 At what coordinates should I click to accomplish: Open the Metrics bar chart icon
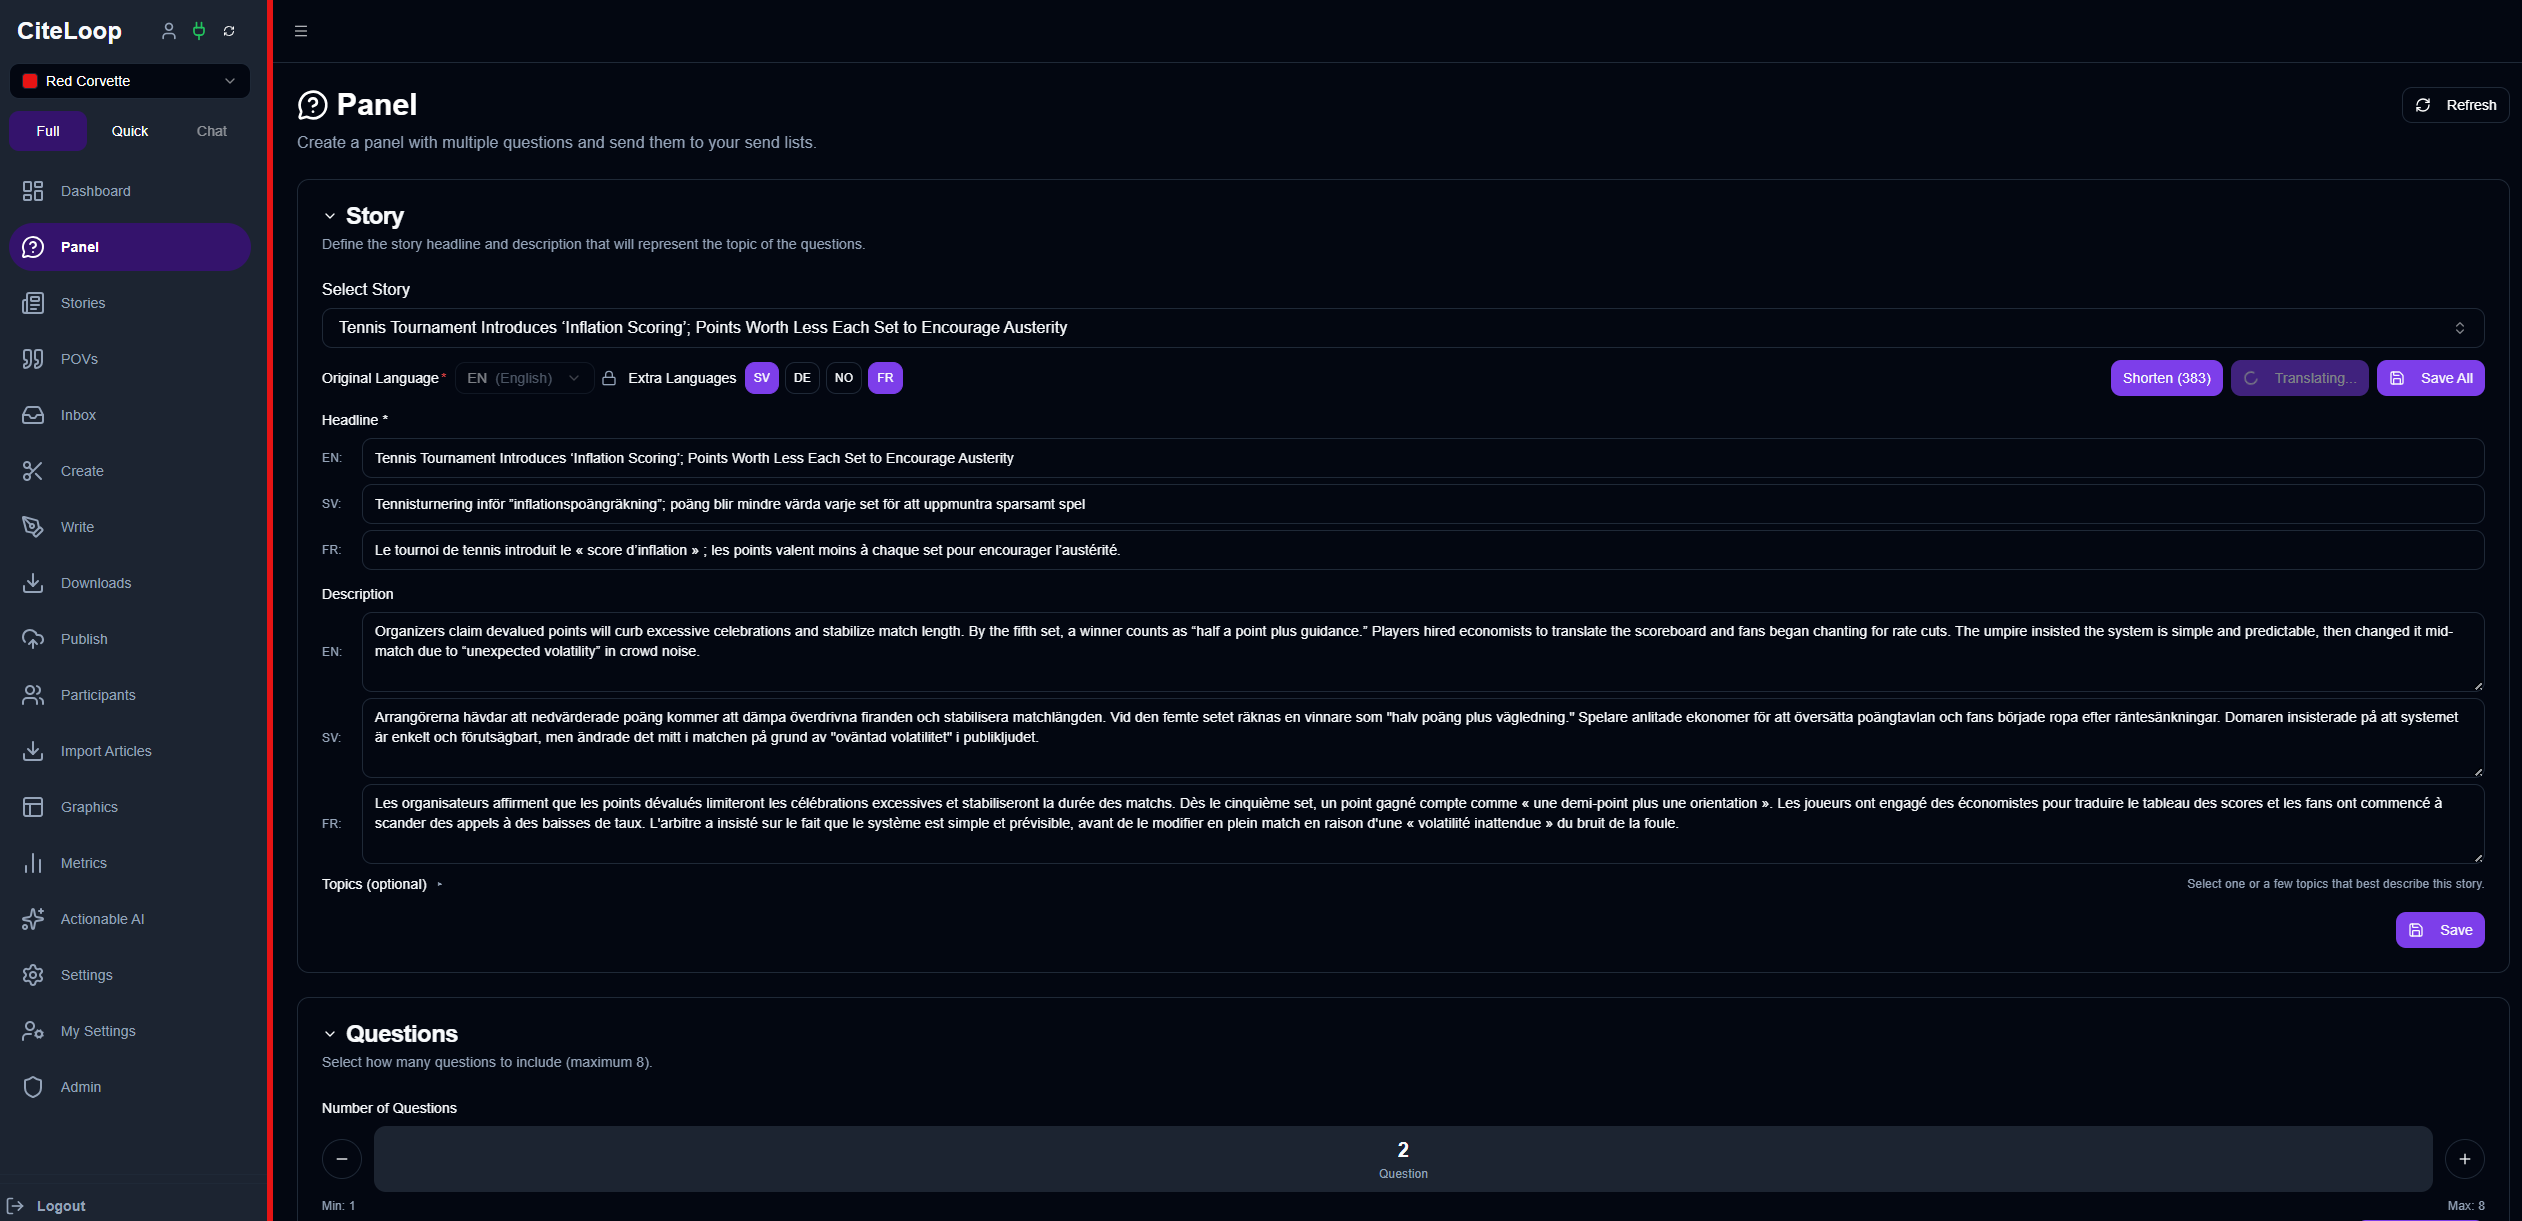point(33,863)
